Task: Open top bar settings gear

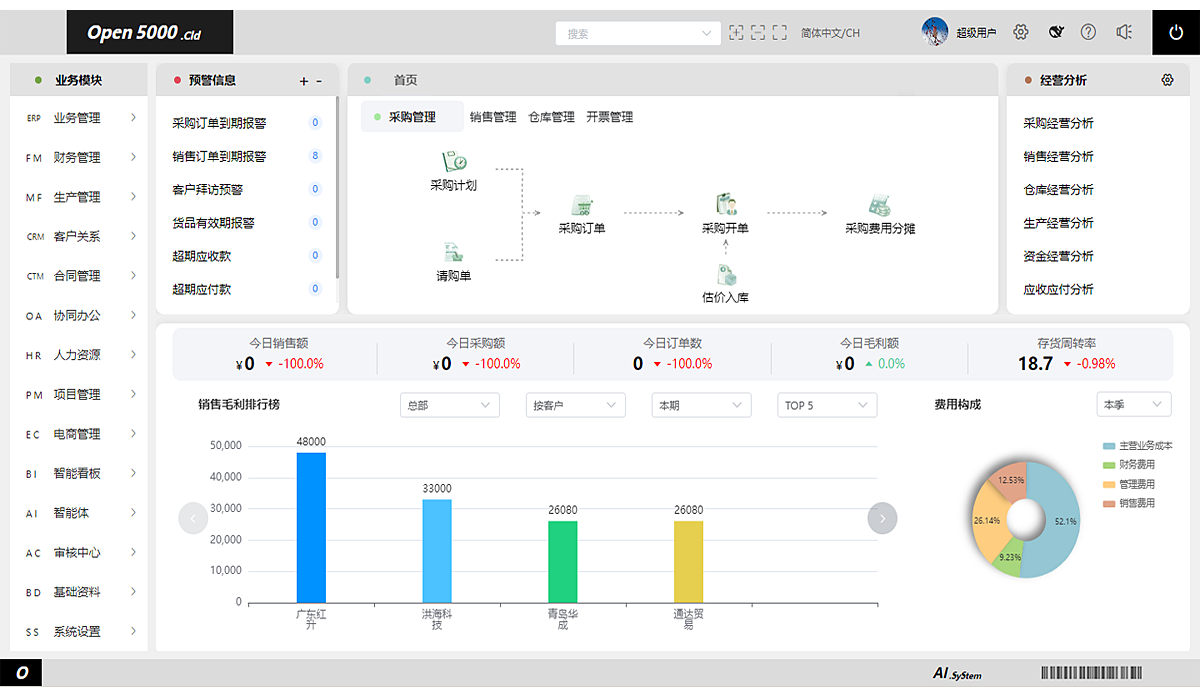Action: (1021, 32)
